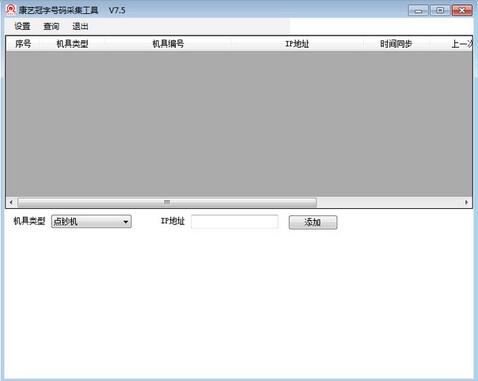Click the 序号 column header
The height and width of the screenshot is (381, 478).
[x=23, y=44]
